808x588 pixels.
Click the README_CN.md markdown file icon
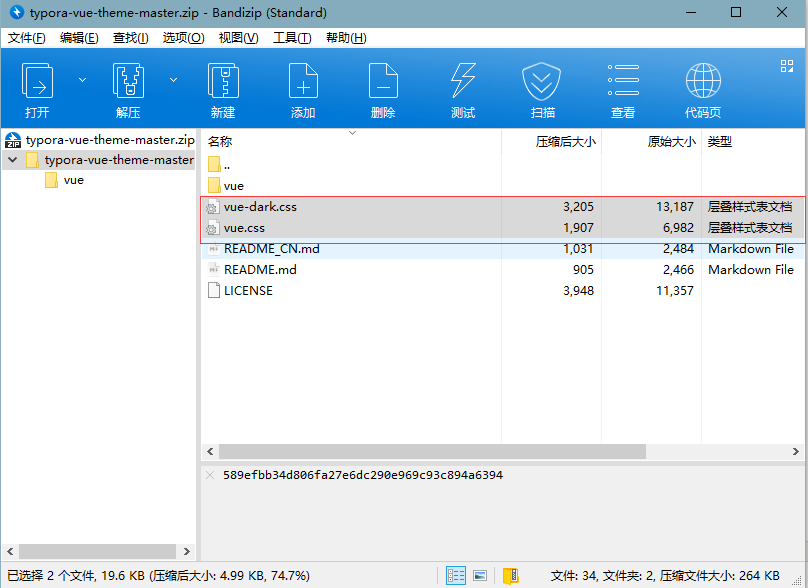click(x=213, y=249)
